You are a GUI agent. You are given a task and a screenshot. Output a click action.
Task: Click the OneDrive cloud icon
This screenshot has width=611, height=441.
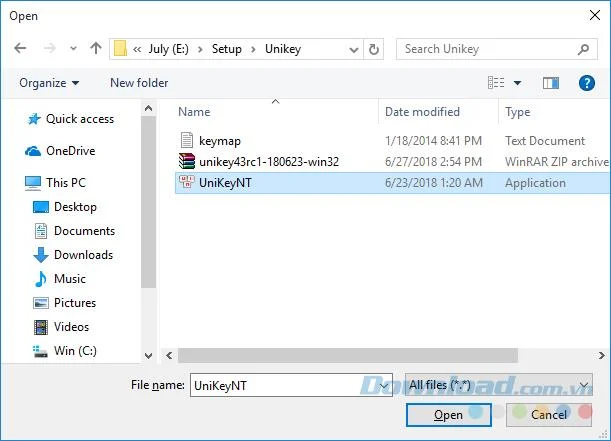pyautogui.click(x=33, y=151)
